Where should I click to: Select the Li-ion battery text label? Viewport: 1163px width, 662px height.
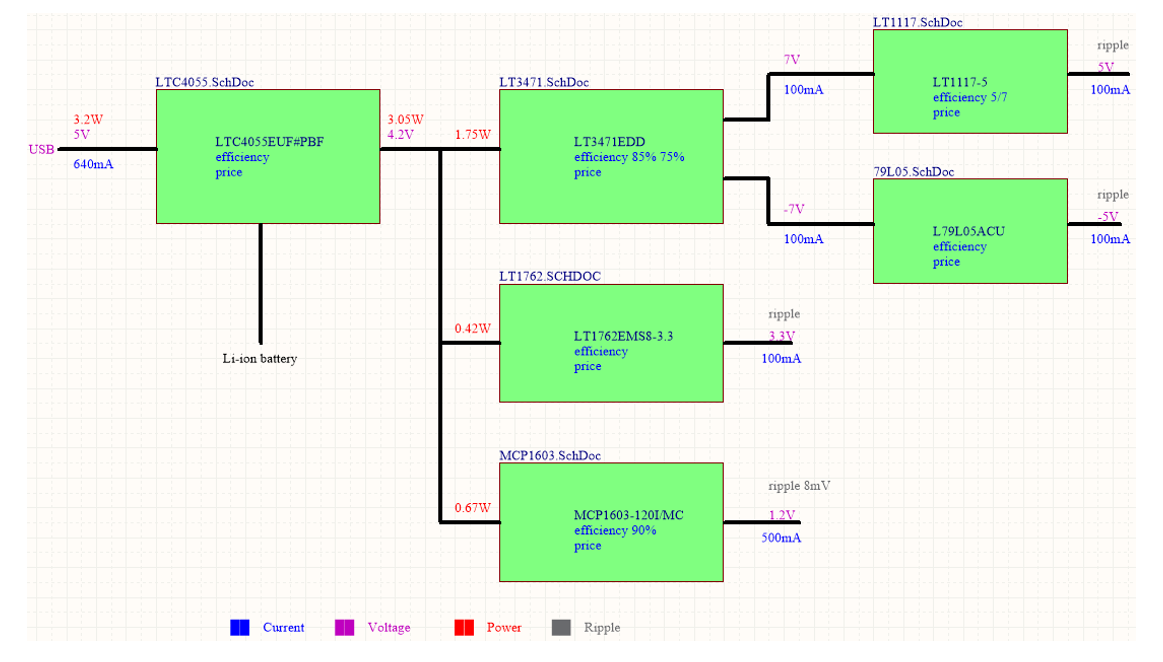pyautogui.click(x=259, y=359)
